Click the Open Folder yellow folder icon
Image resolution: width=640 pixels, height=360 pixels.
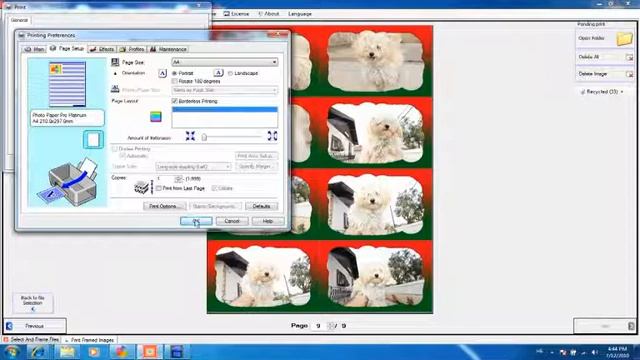624,39
